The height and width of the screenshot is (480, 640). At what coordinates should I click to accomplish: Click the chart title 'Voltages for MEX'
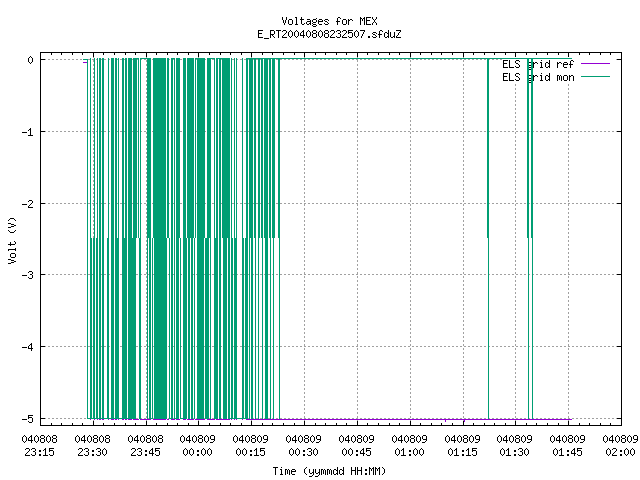[329, 21]
